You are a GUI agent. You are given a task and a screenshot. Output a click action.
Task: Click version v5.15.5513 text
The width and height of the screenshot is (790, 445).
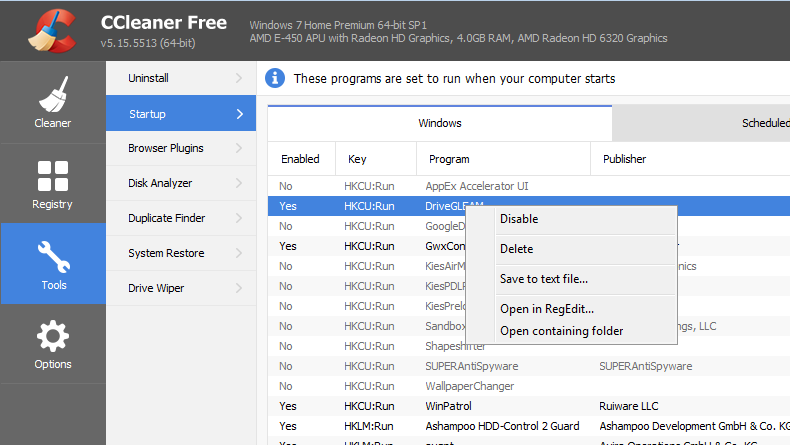tap(148, 43)
